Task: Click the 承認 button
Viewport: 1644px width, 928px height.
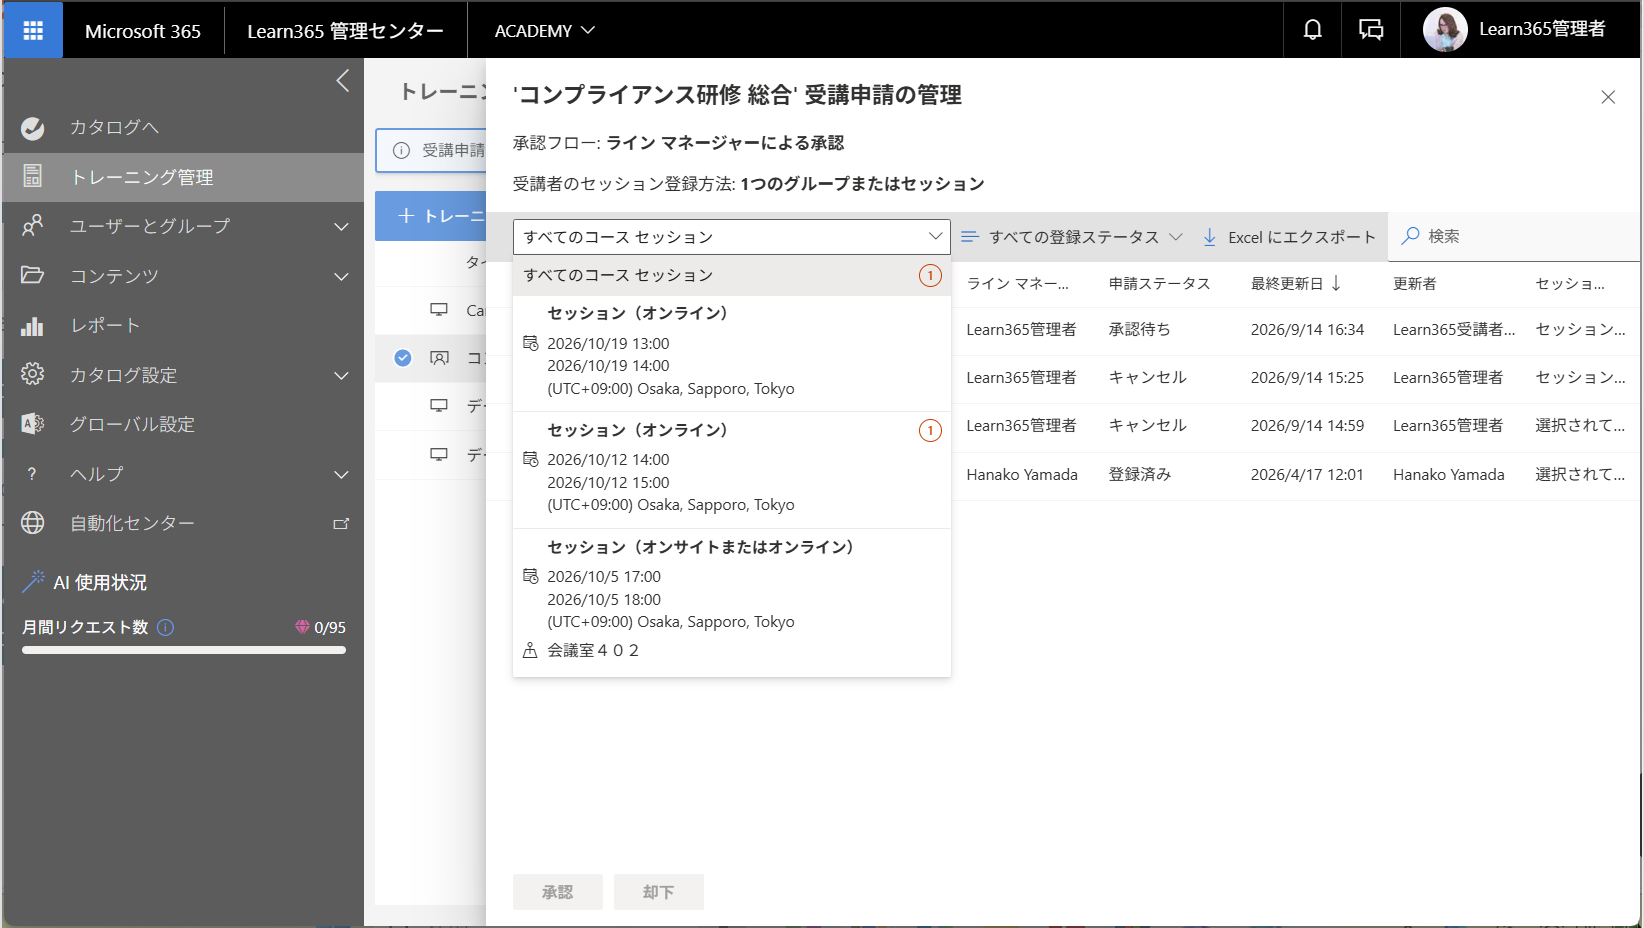Action: click(558, 892)
